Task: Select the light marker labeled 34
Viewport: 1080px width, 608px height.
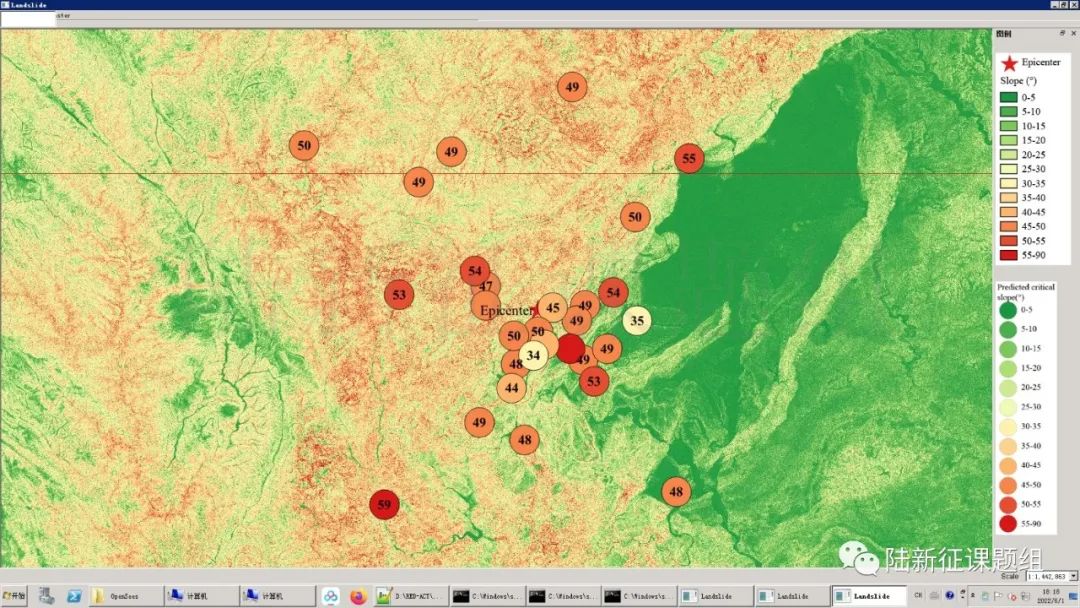Action: click(x=533, y=355)
